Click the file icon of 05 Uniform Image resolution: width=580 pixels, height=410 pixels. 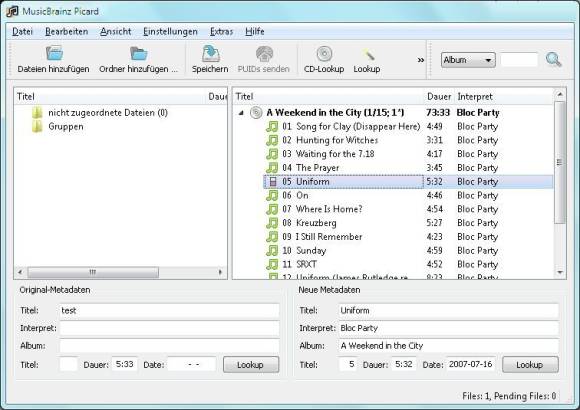(x=273, y=181)
